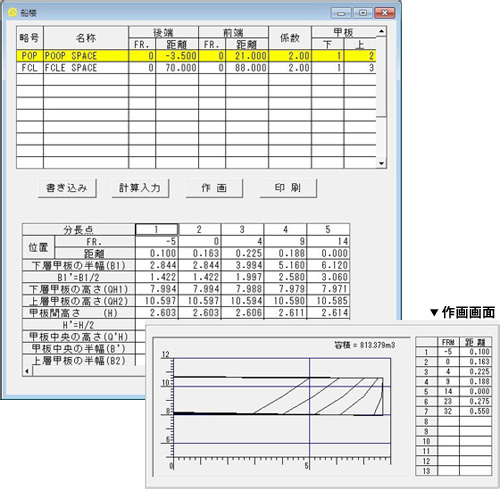The image size is (500, 490).
Task: Click the 下層甲板の半幅(B1) row label
Action: (79, 266)
